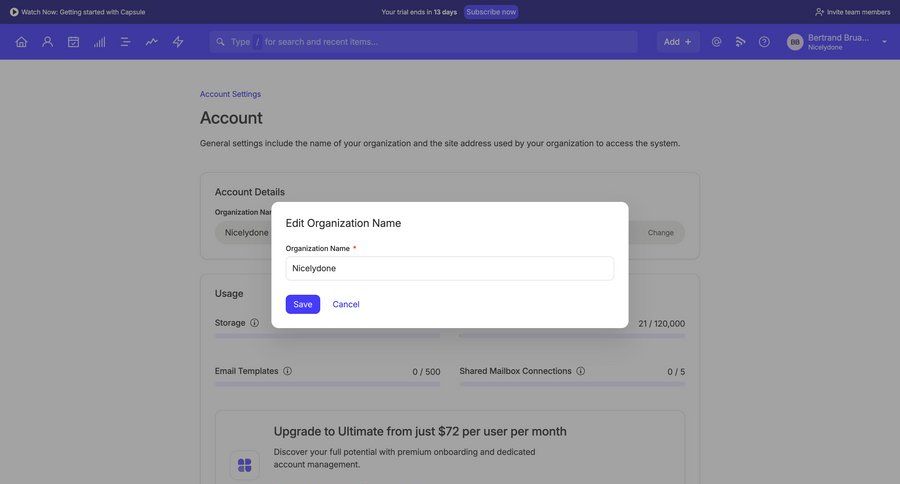Screen dimensions: 900x484
Task: Click Shared Mailbox Connections info icon
Action: point(580,371)
